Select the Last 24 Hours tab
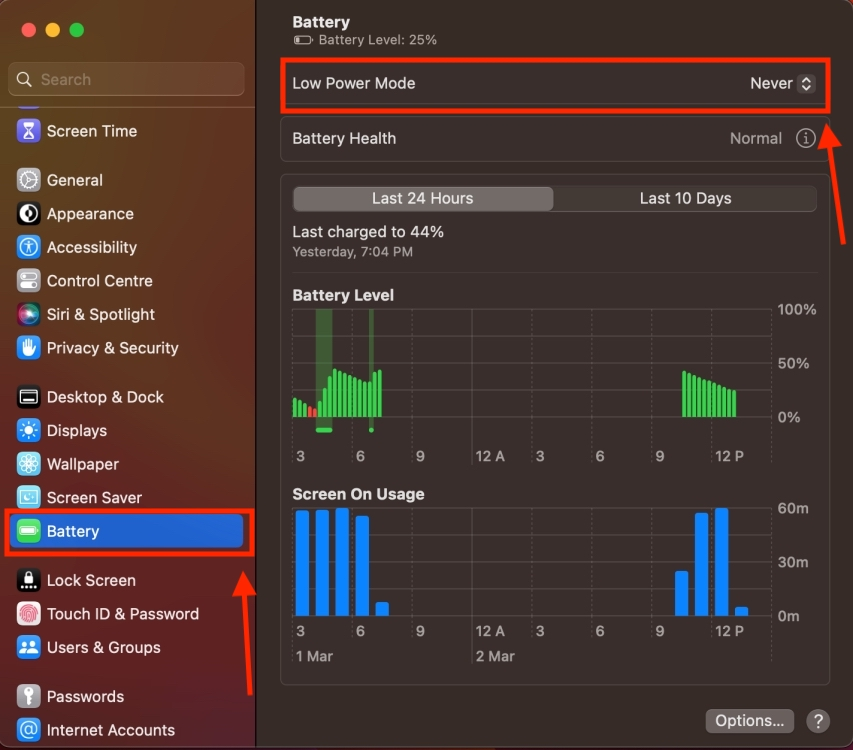Viewport: 853px width, 750px height. 422,198
